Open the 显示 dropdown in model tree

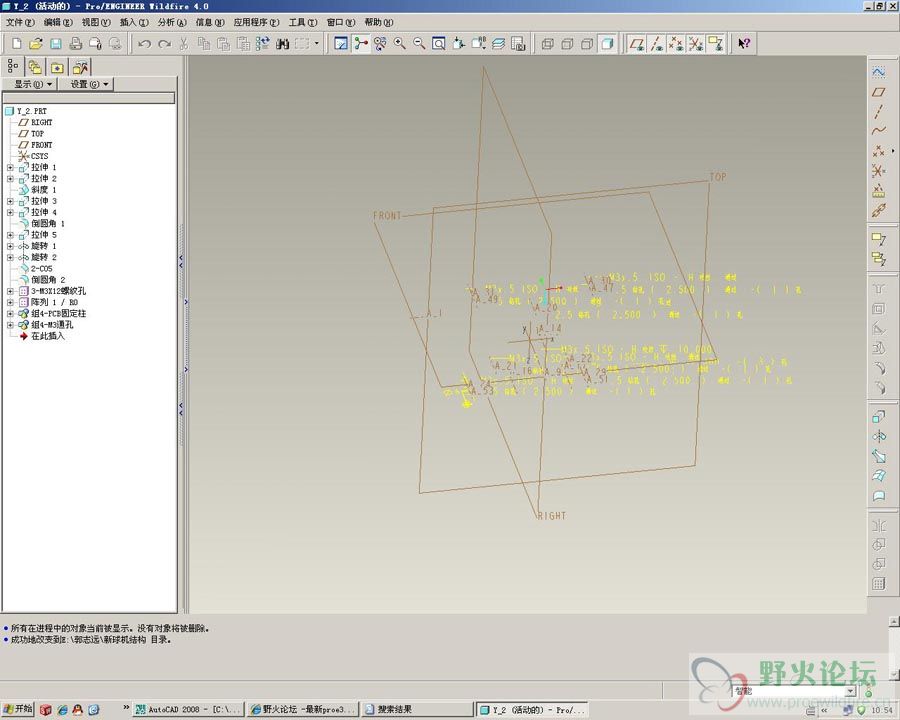[30, 84]
